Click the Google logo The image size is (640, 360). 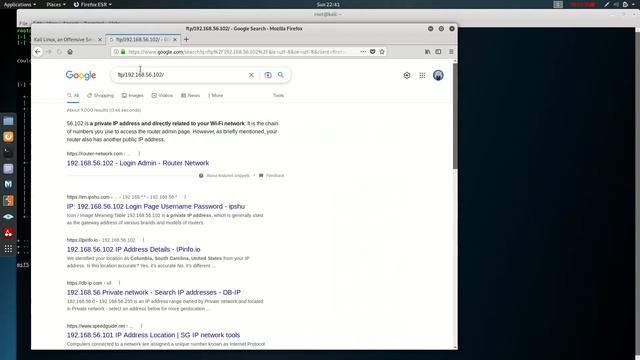tap(81, 75)
